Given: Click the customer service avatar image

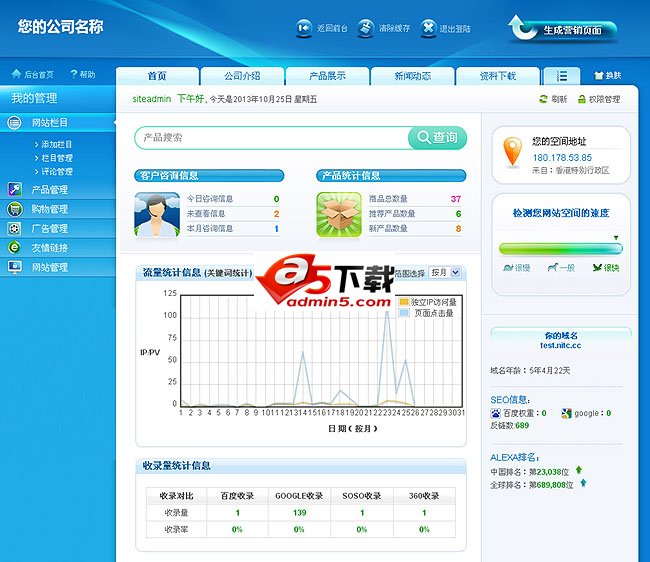Looking at the screenshot, I should point(157,215).
